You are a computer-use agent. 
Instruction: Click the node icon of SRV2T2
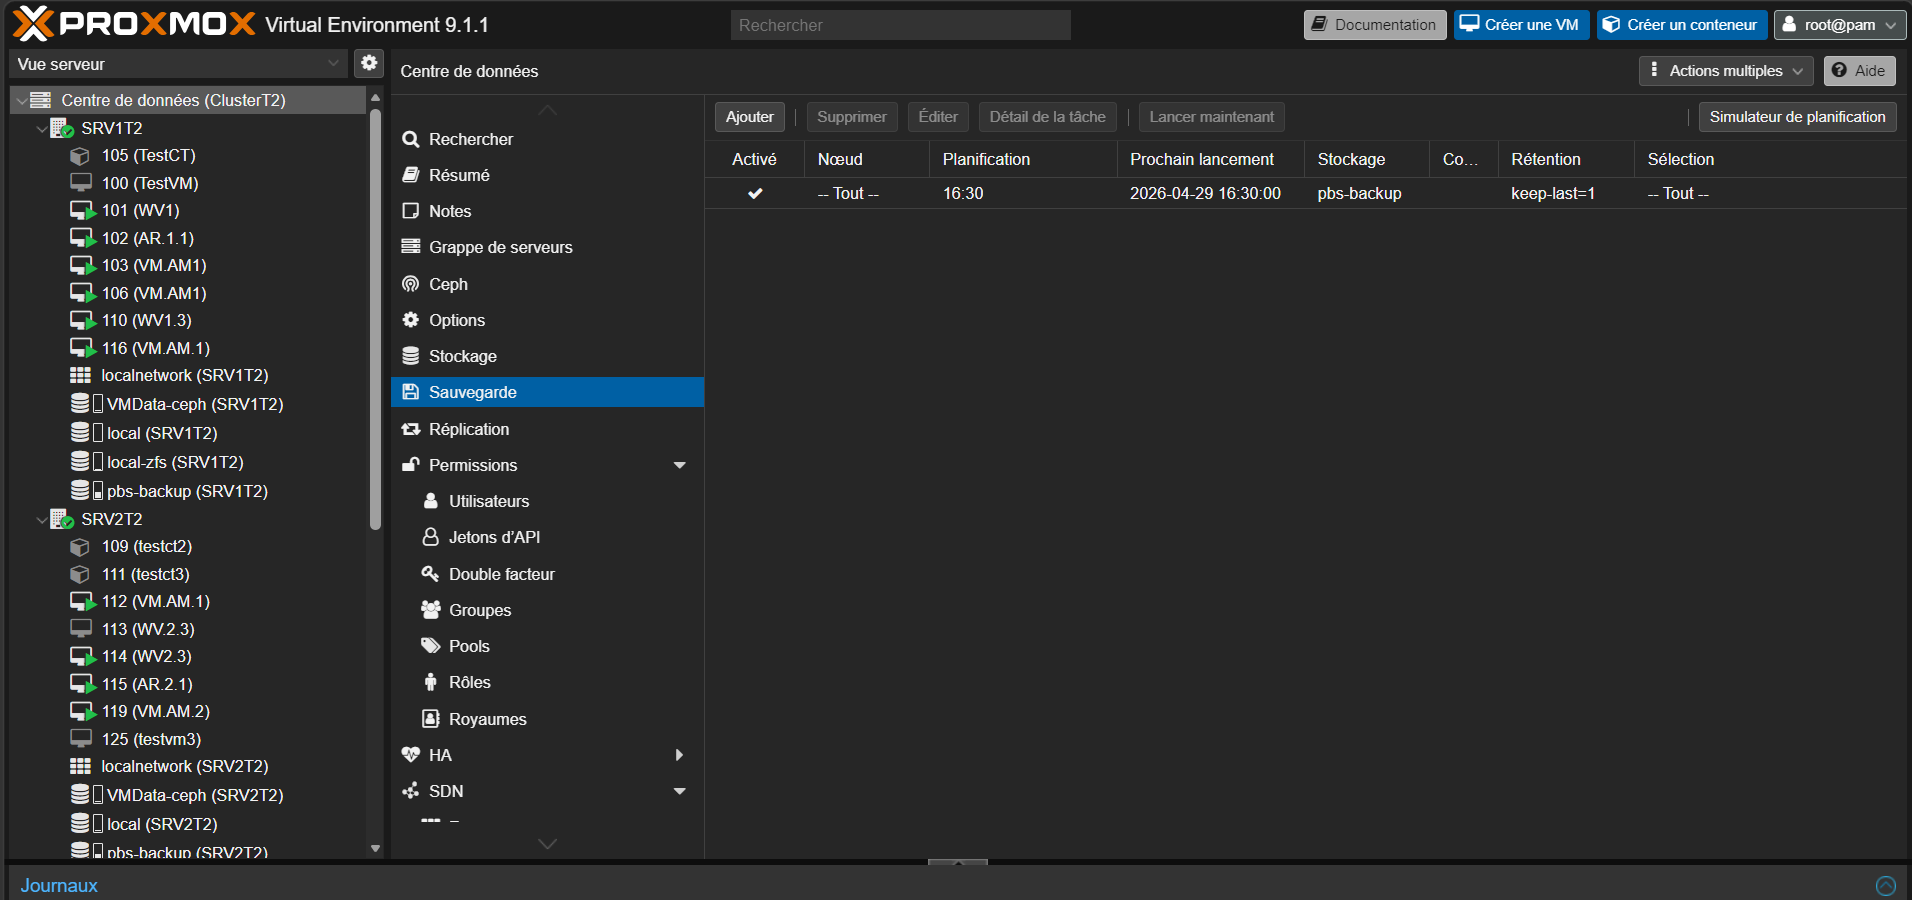[61, 519]
